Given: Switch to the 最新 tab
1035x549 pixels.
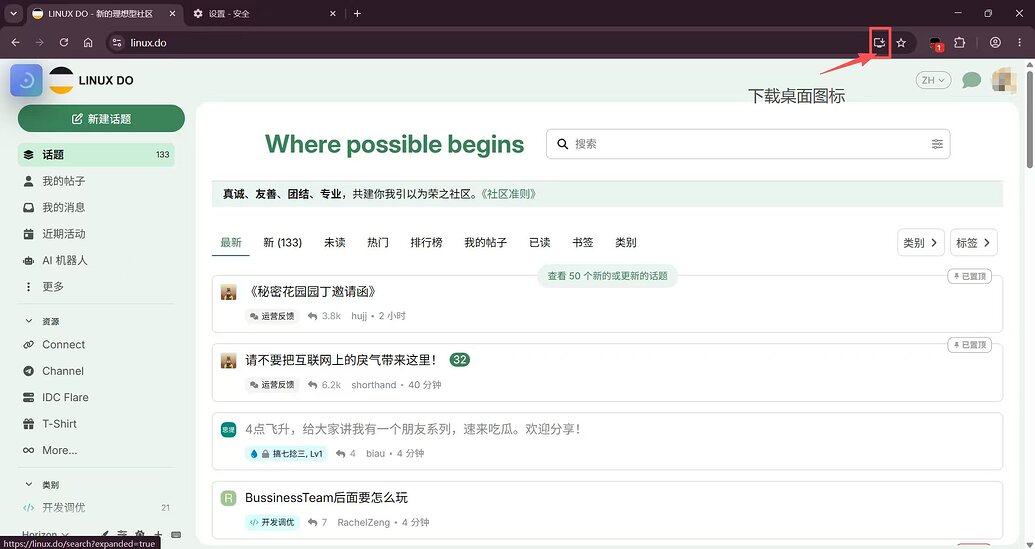Looking at the screenshot, I should click(x=231, y=242).
